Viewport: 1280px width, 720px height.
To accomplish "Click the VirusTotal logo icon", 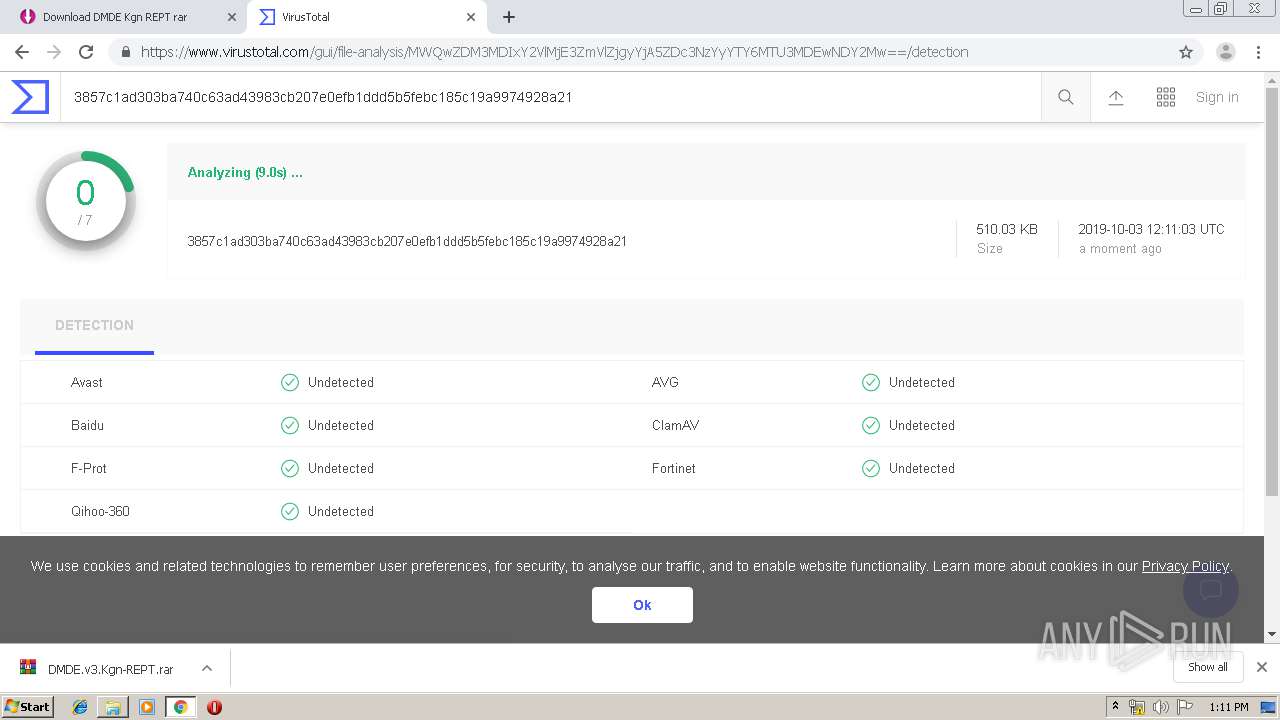I will coord(30,97).
